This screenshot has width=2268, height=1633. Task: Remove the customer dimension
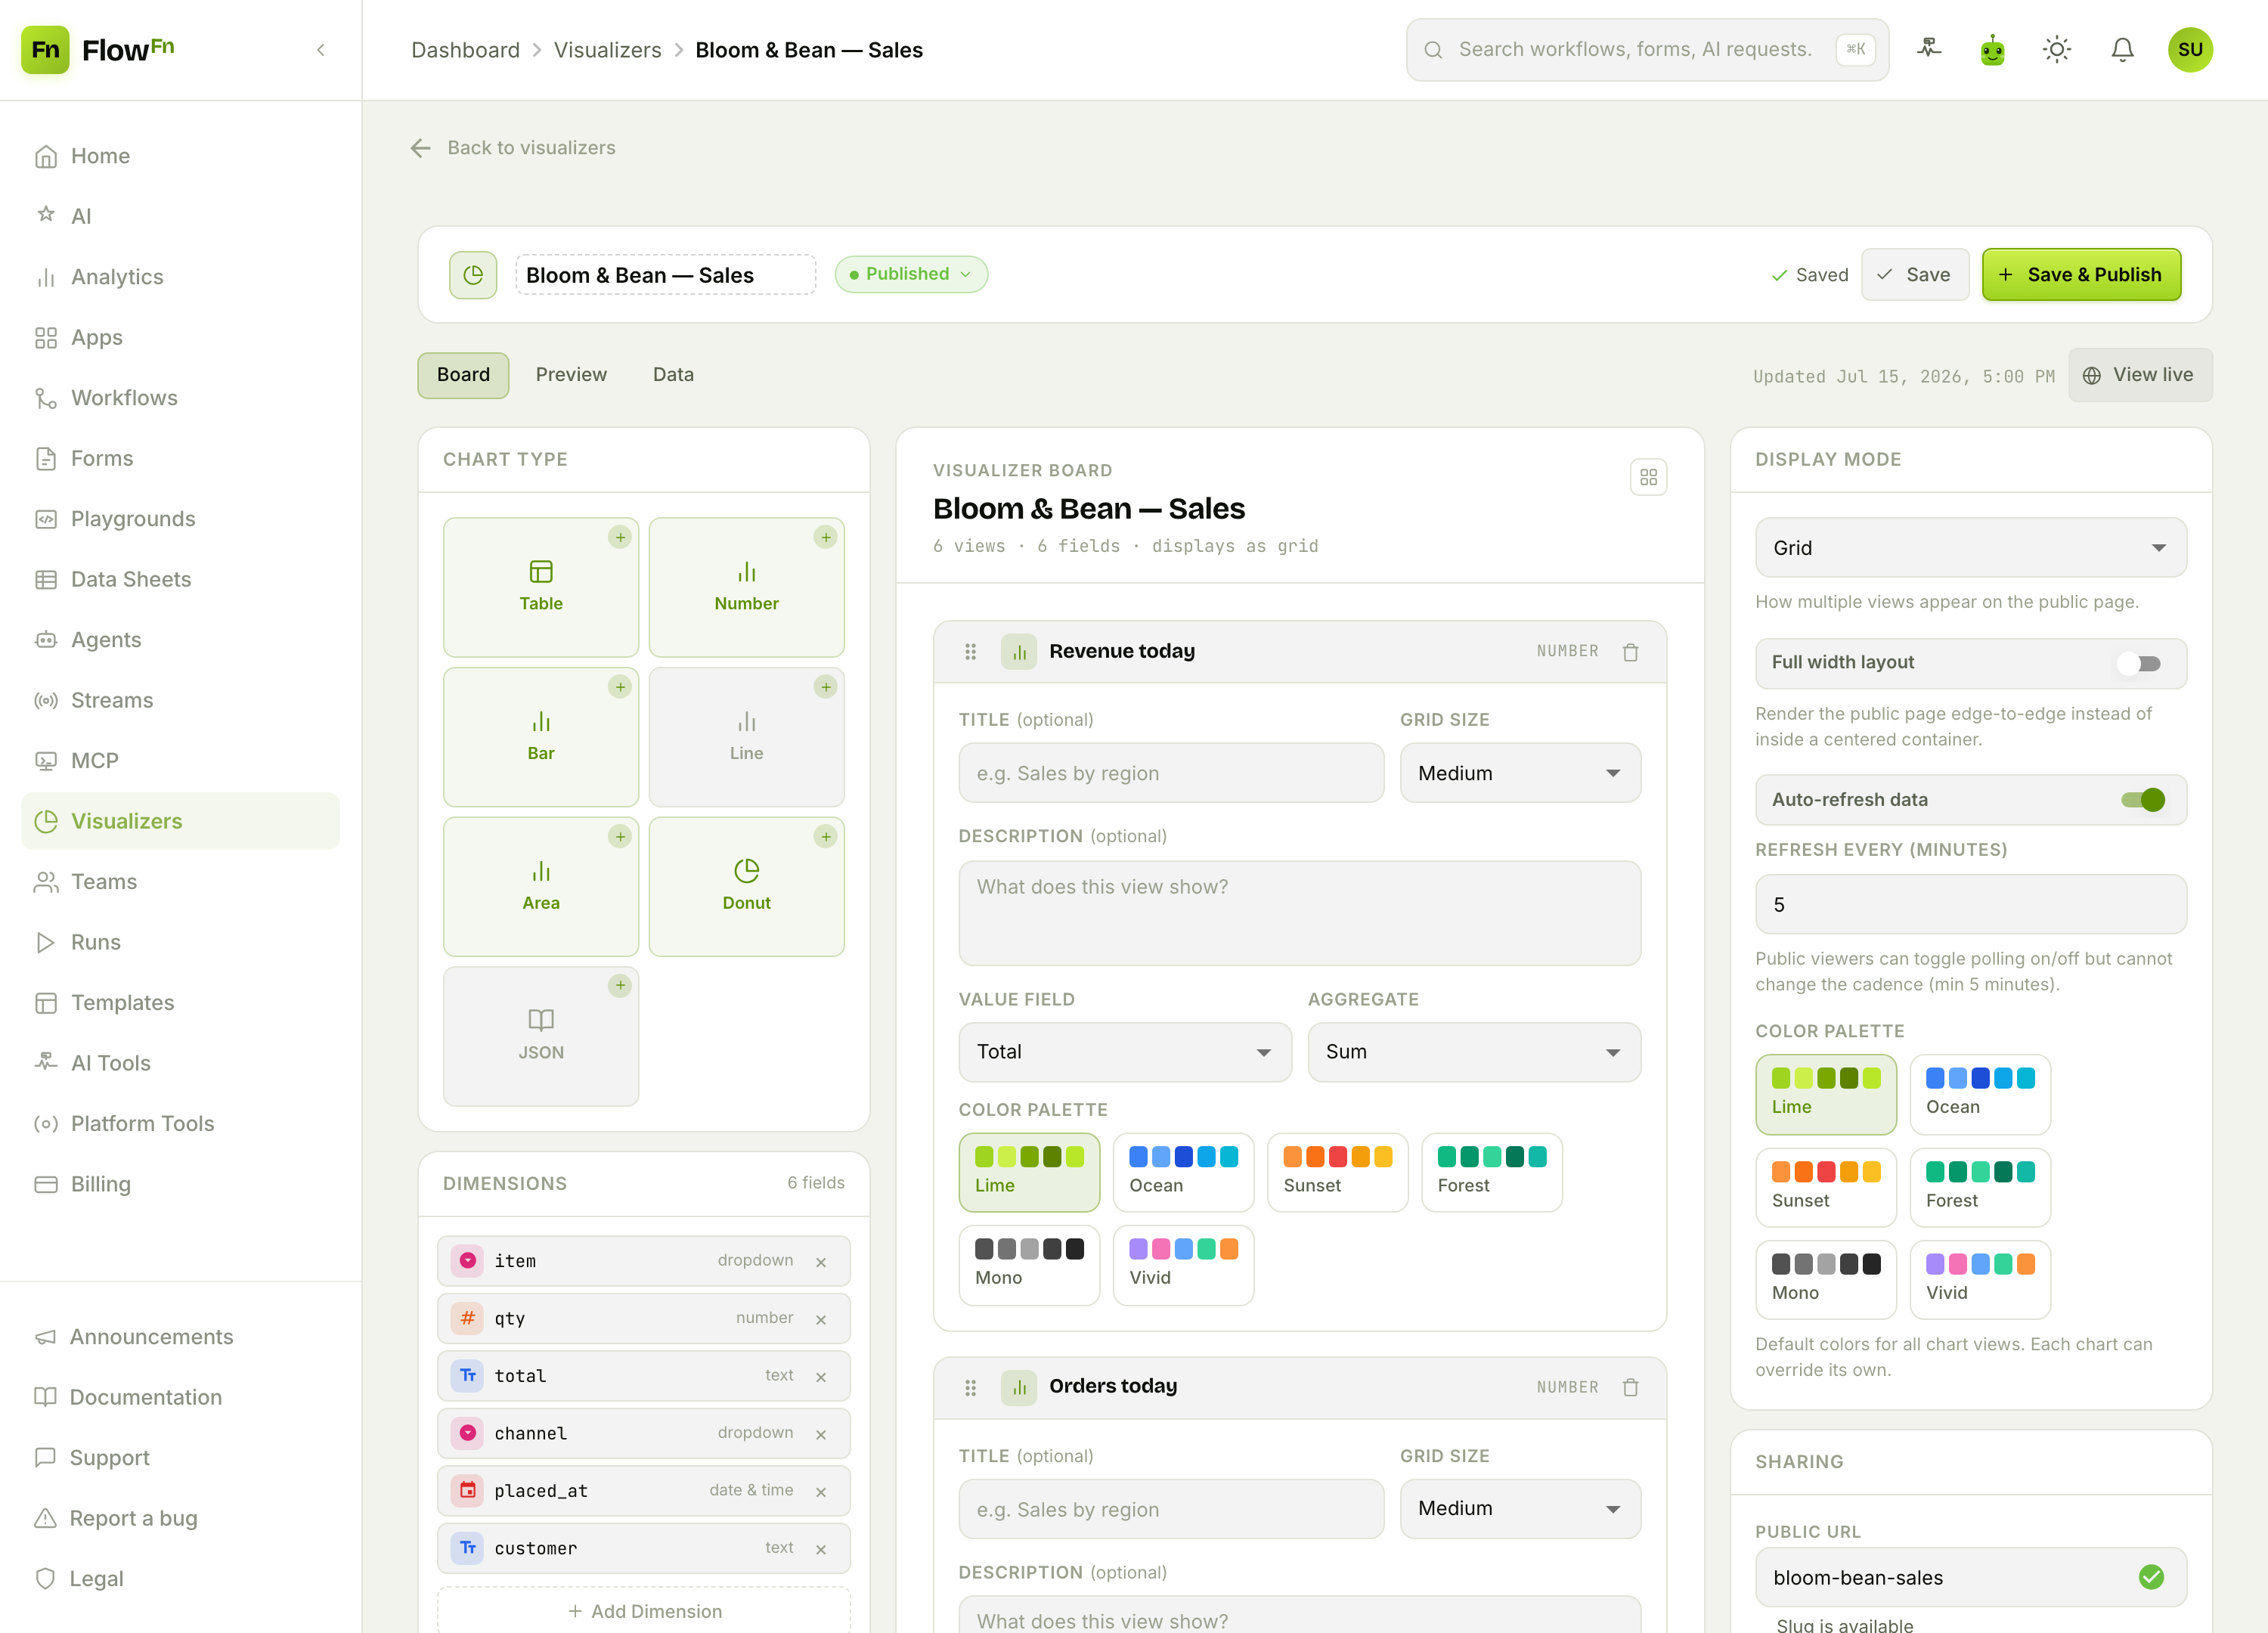click(x=821, y=1549)
